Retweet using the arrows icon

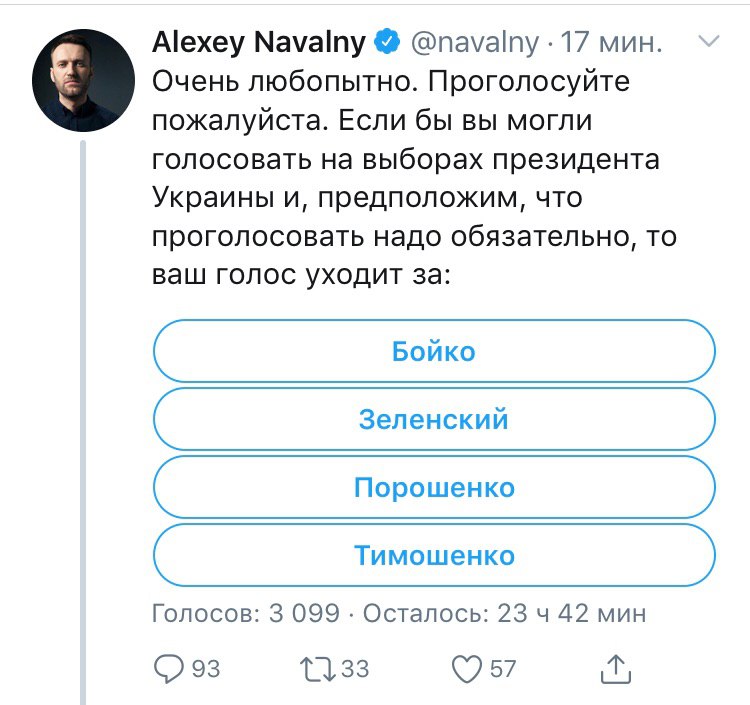tap(318, 669)
